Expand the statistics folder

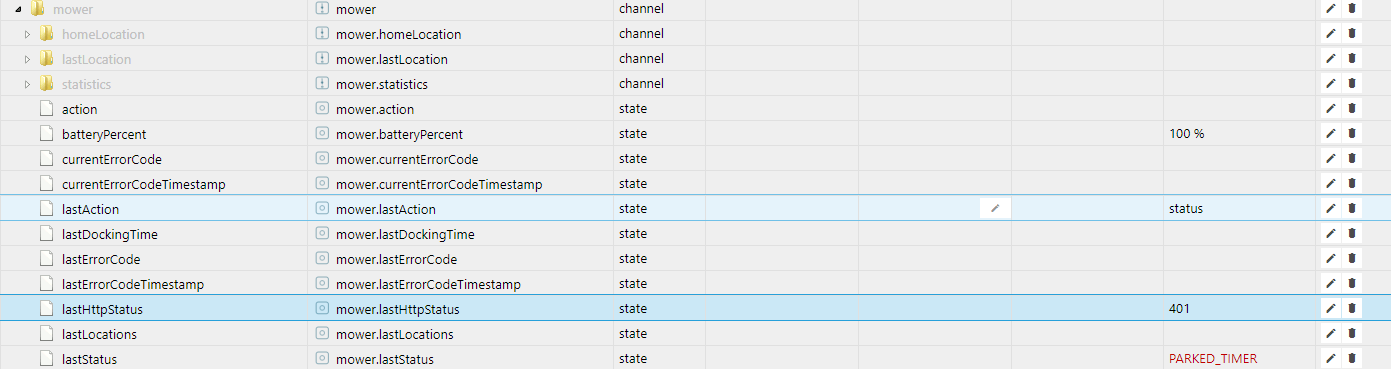pyautogui.click(x=28, y=84)
